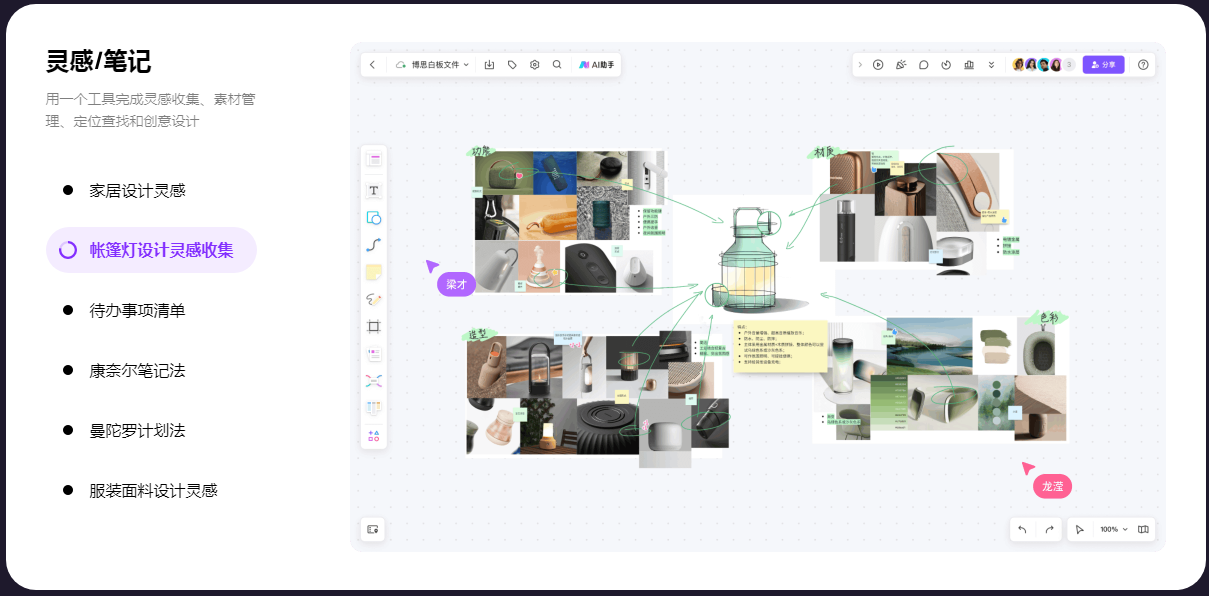Choose the pen drawing tool
The image size is (1209, 596).
coord(374,299)
